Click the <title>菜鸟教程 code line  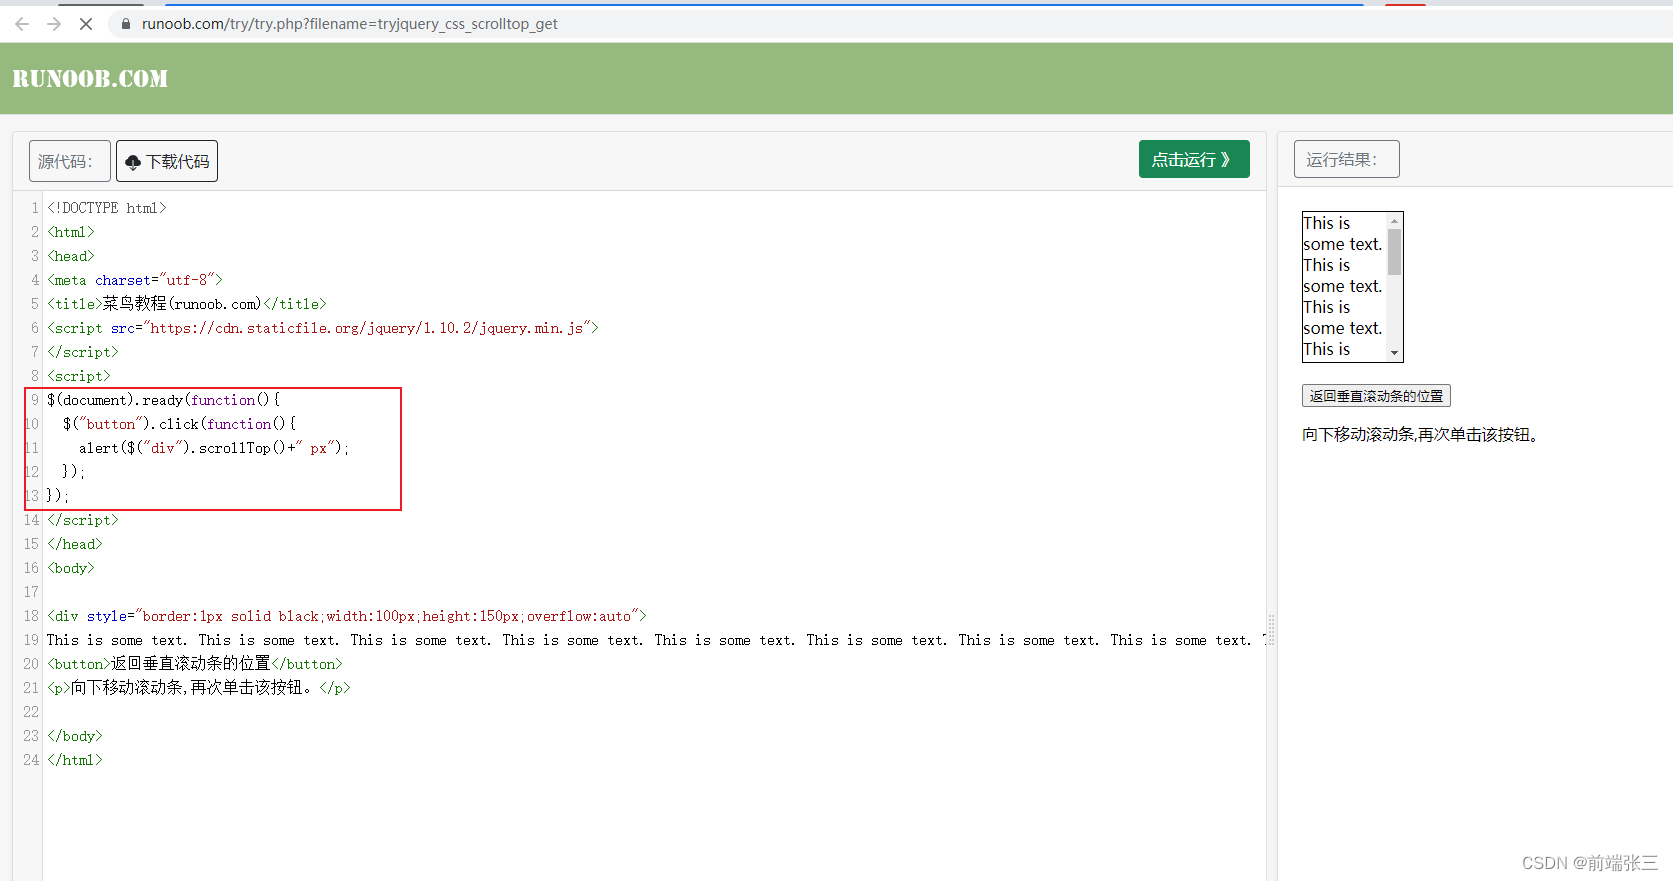coord(187,304)
